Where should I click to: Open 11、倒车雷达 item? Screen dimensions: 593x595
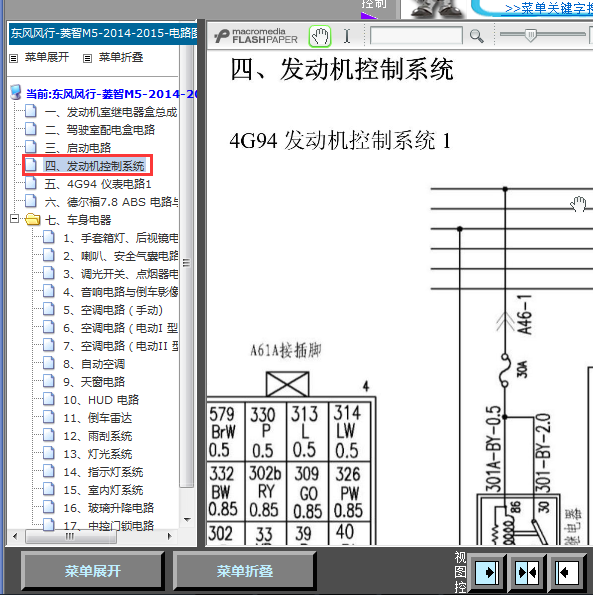[x=98, y=418]
